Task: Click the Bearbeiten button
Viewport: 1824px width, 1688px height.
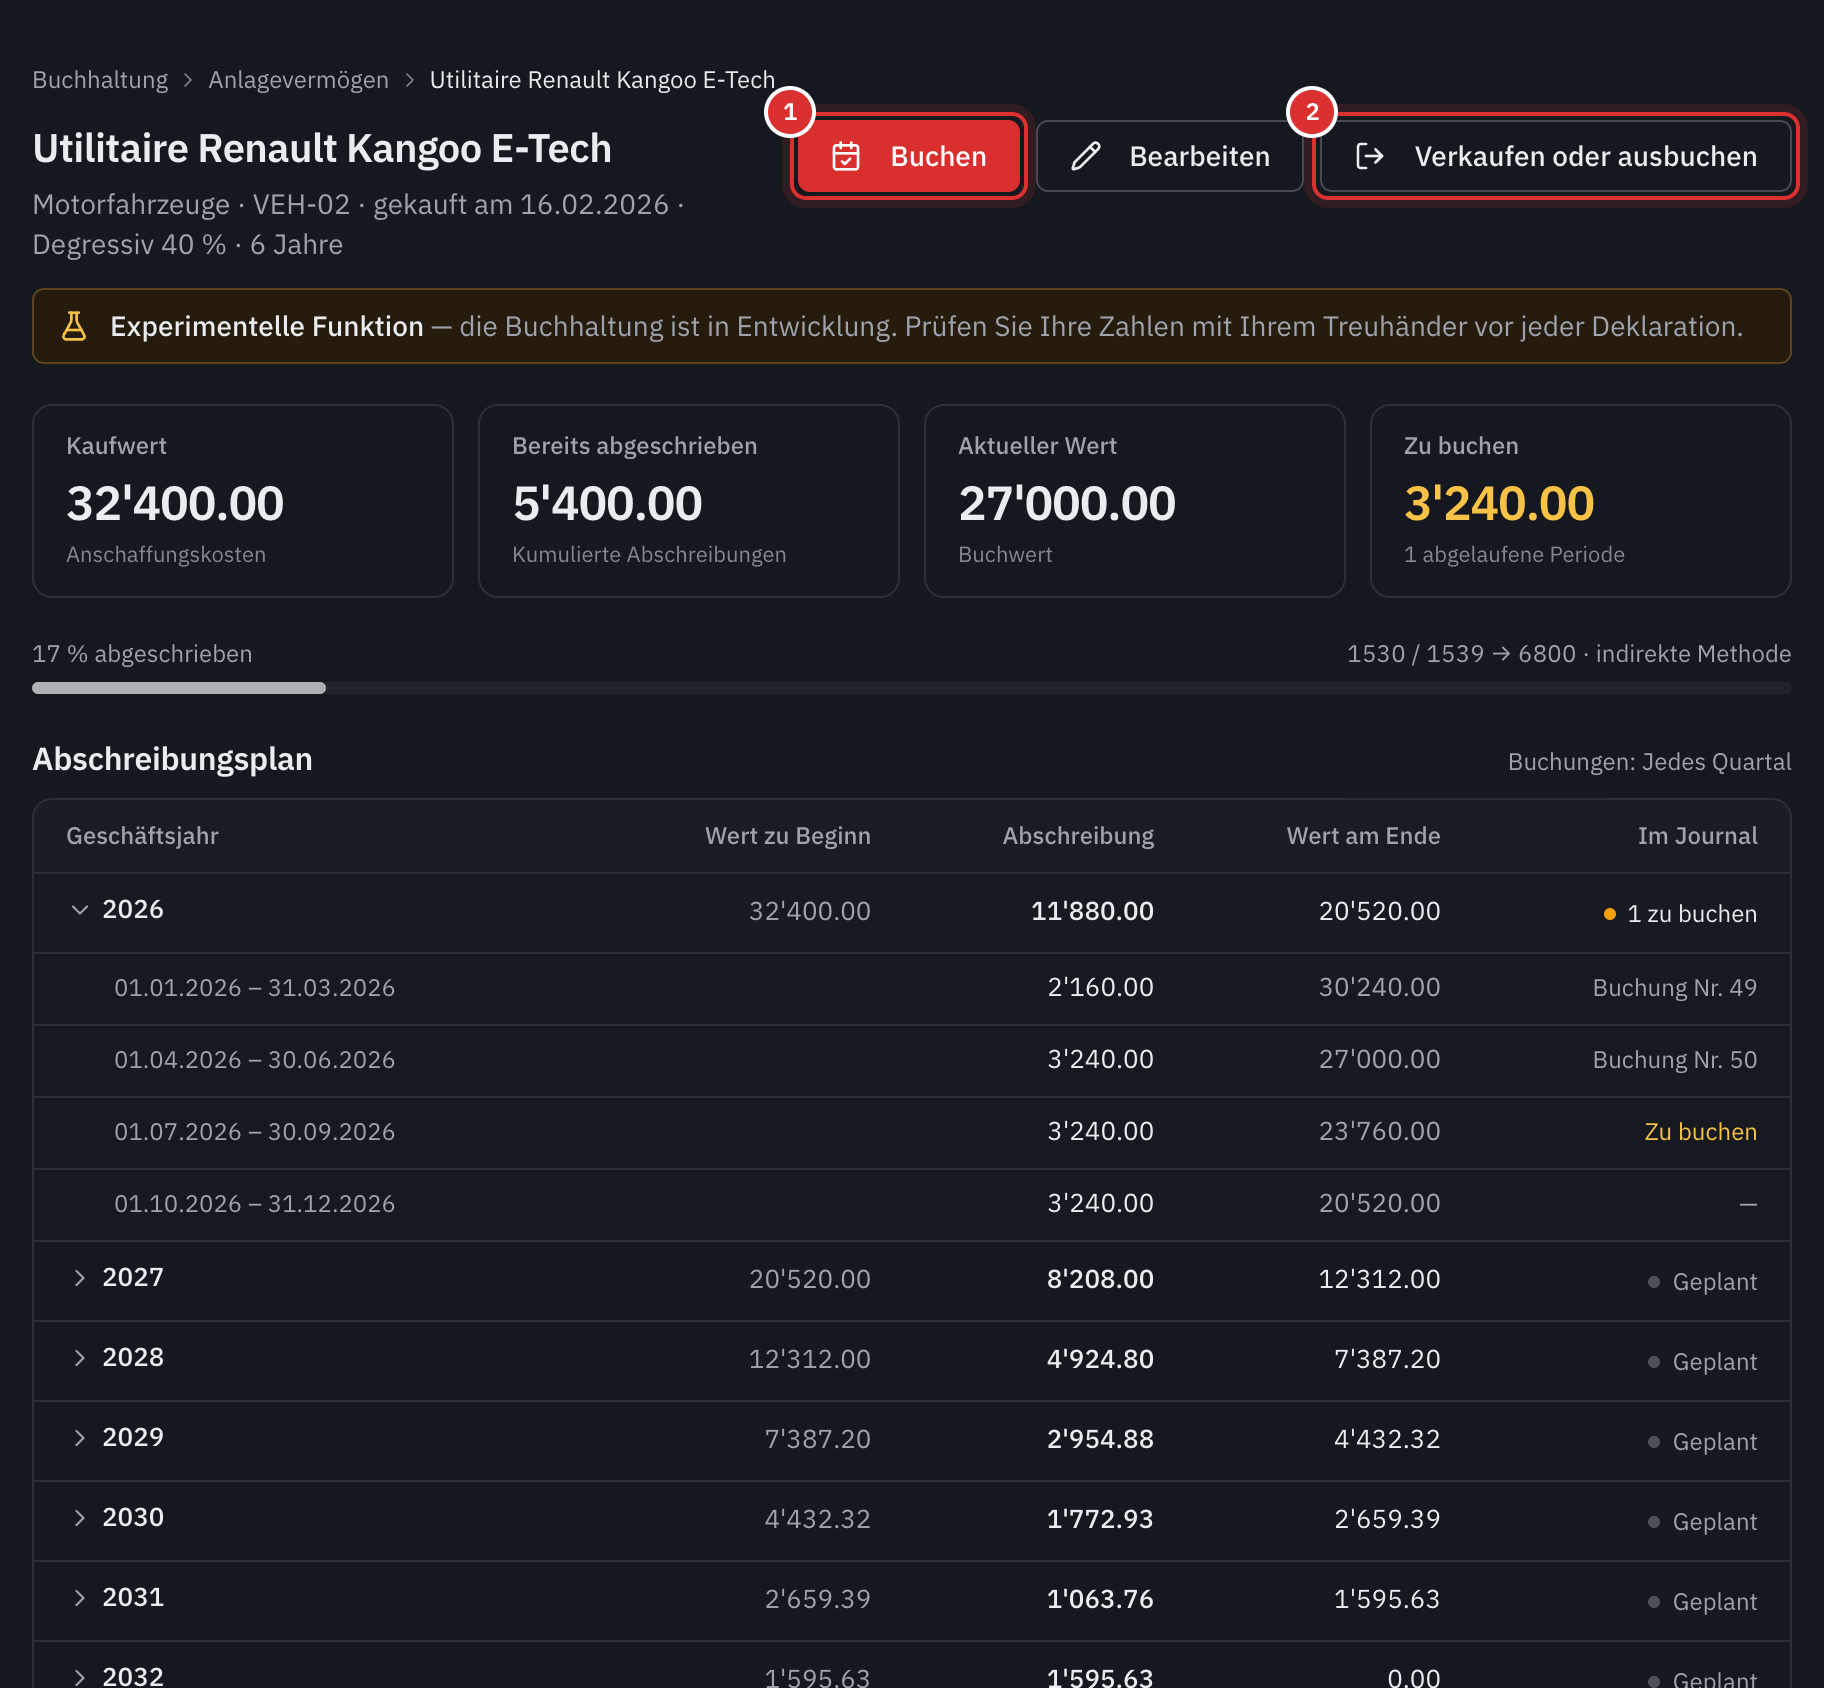Action: pos(1169,156)
